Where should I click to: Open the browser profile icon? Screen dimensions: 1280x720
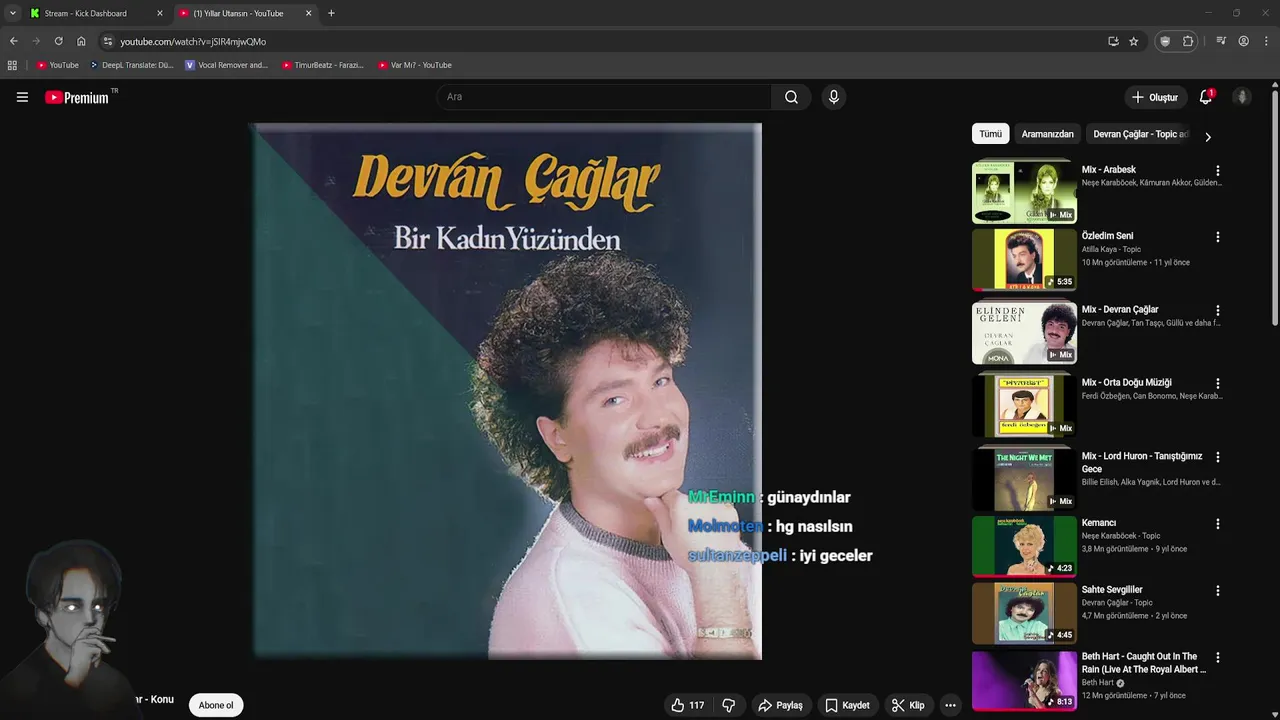[x=1243, y=41]
